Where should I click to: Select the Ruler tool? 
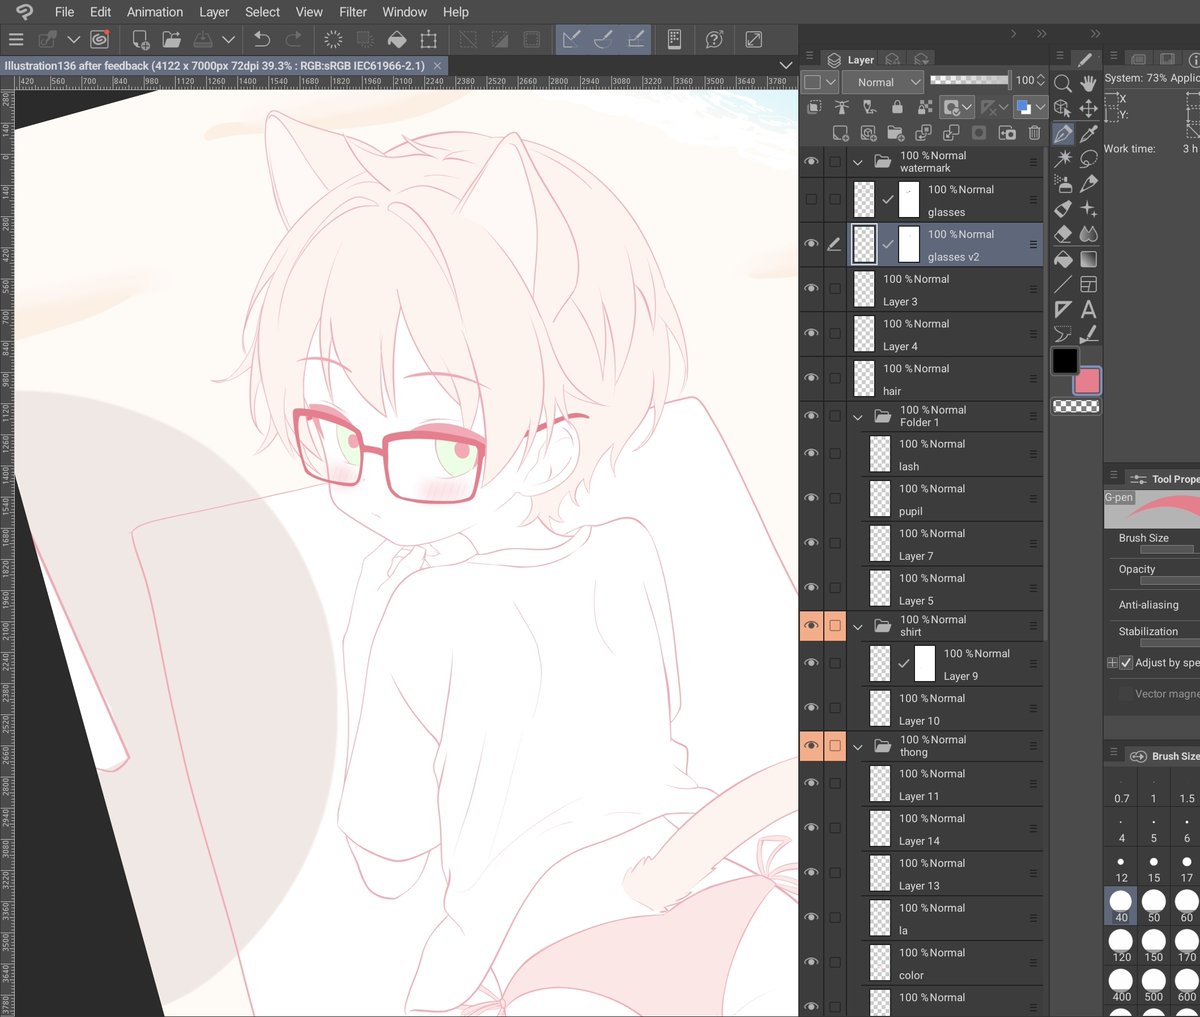coord(1063,309)
